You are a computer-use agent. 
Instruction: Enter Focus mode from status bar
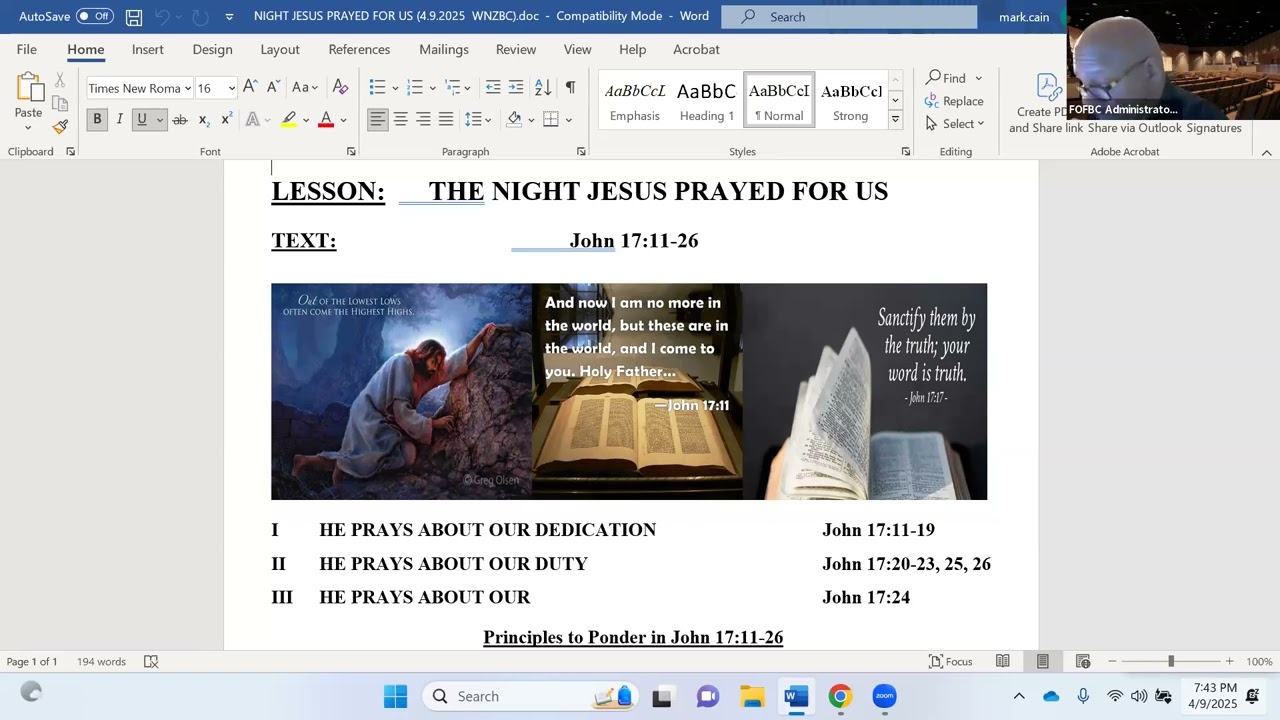tap(951, 662)
